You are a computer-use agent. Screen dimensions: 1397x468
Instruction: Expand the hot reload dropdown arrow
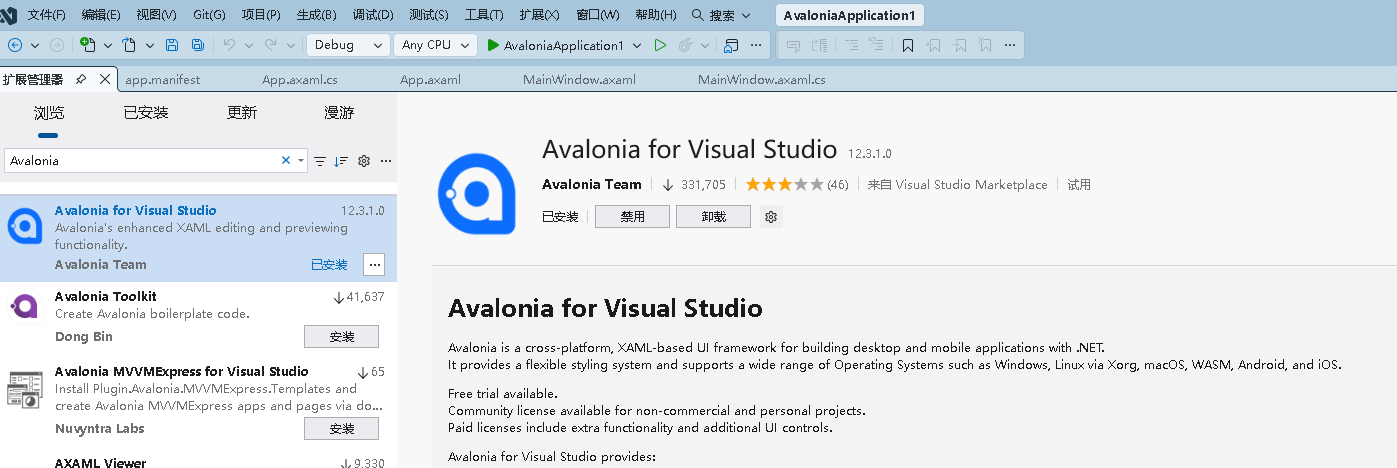(x=705, y=45)
